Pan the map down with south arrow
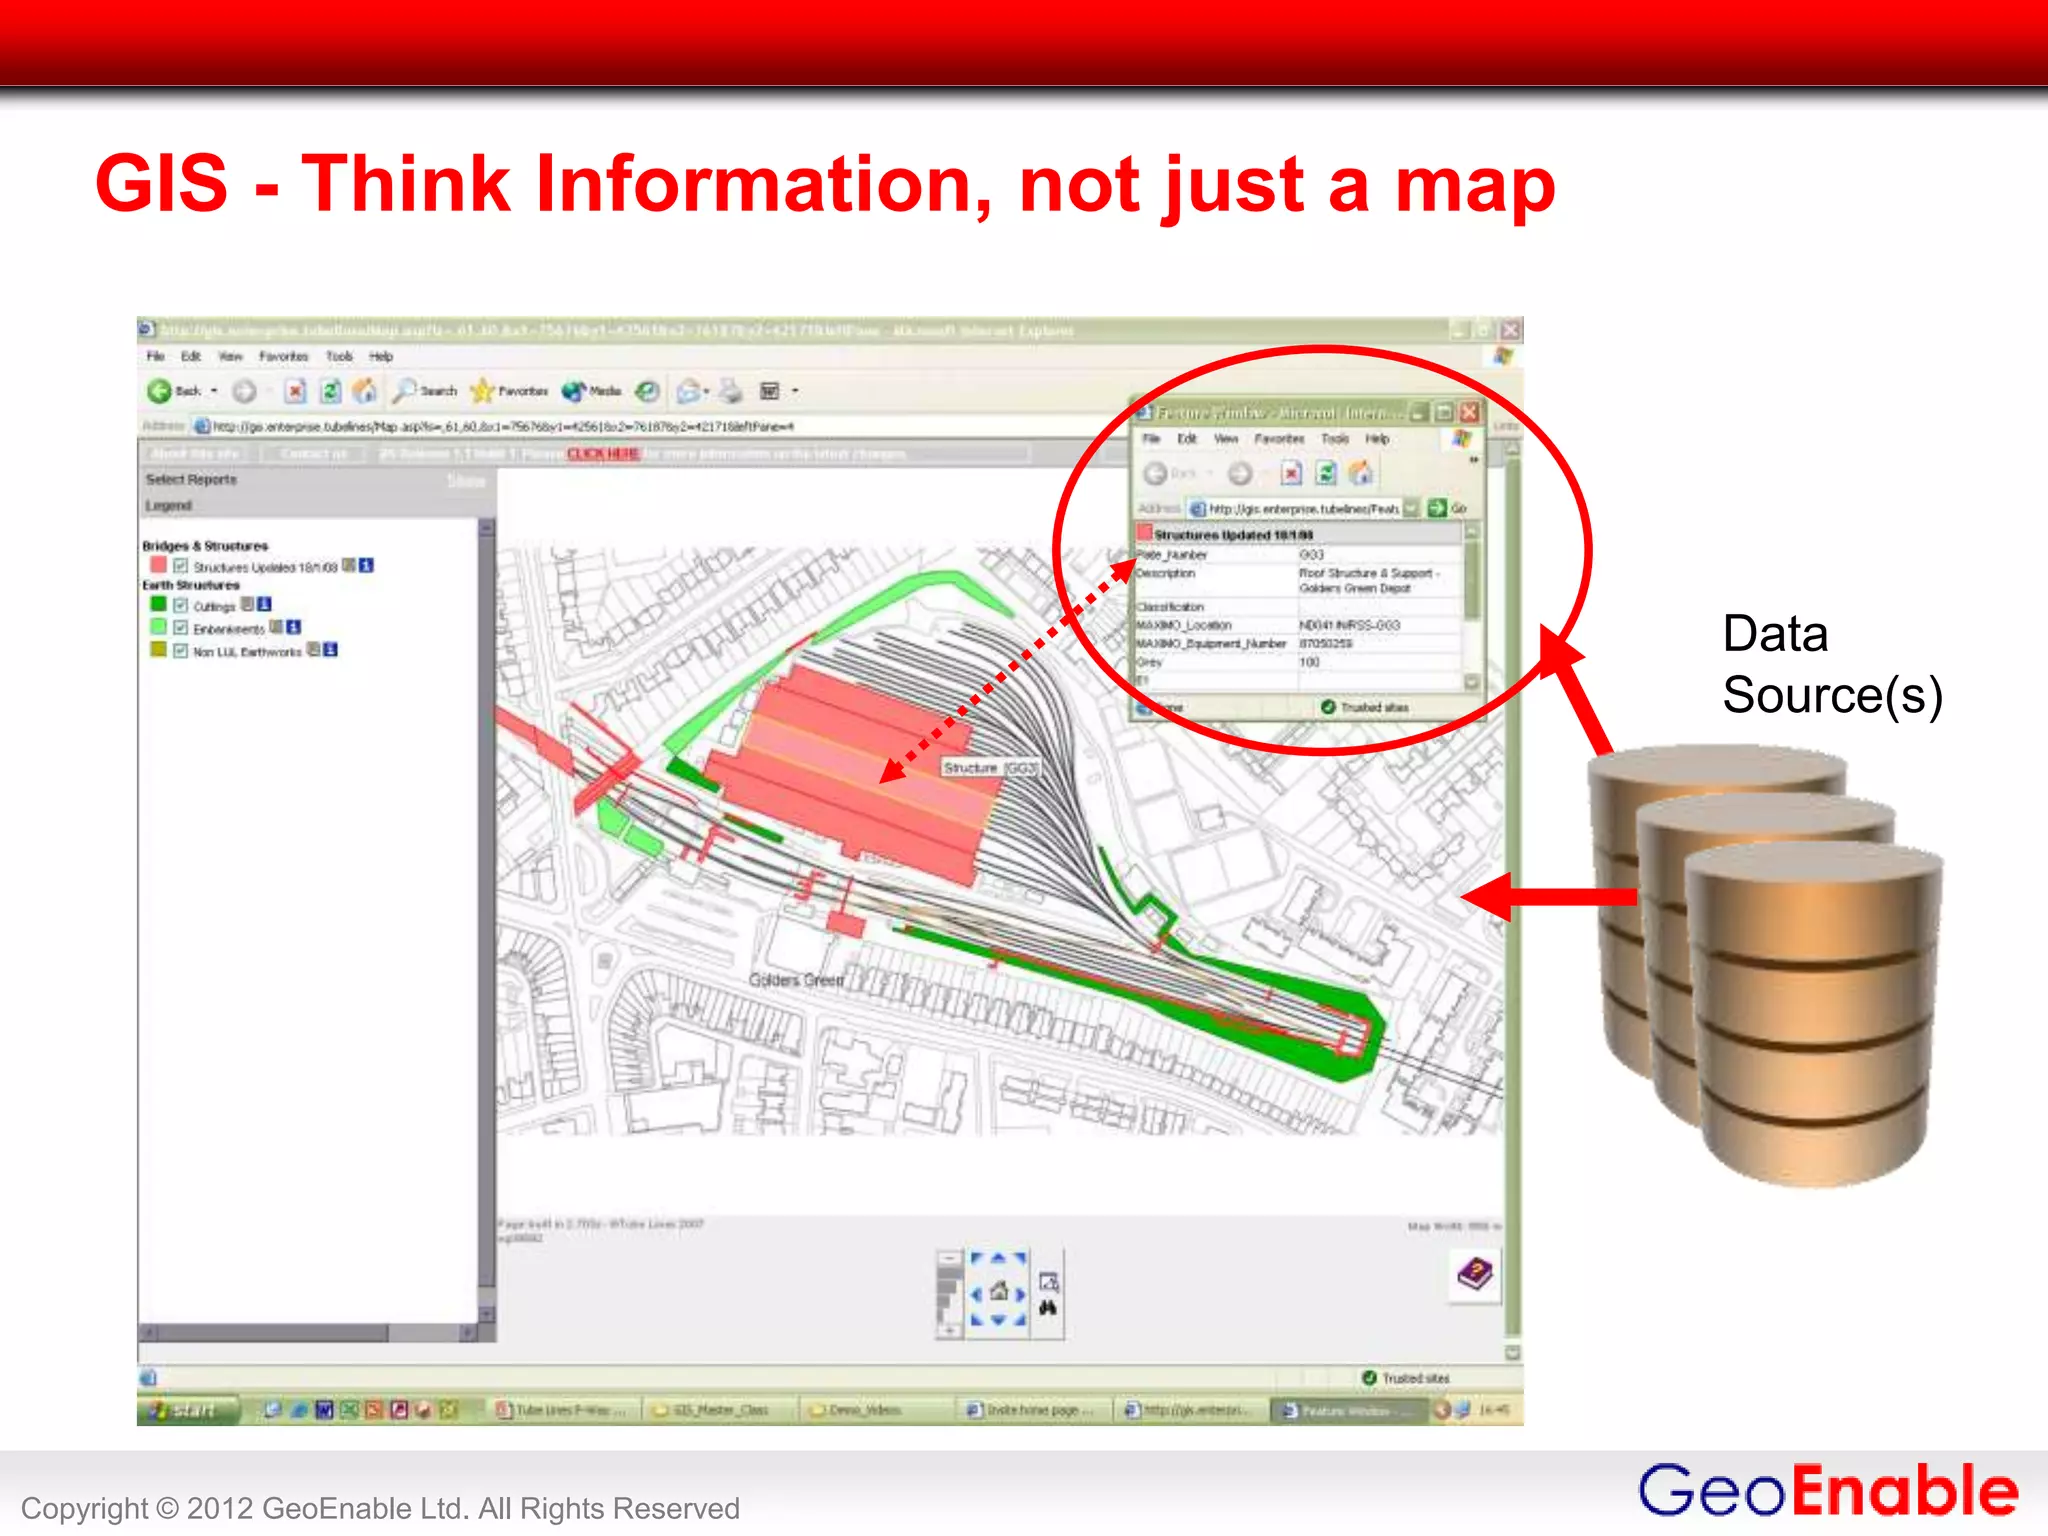The image size is (2048, 1536). pyautogui.click(x=998, y=1320)
